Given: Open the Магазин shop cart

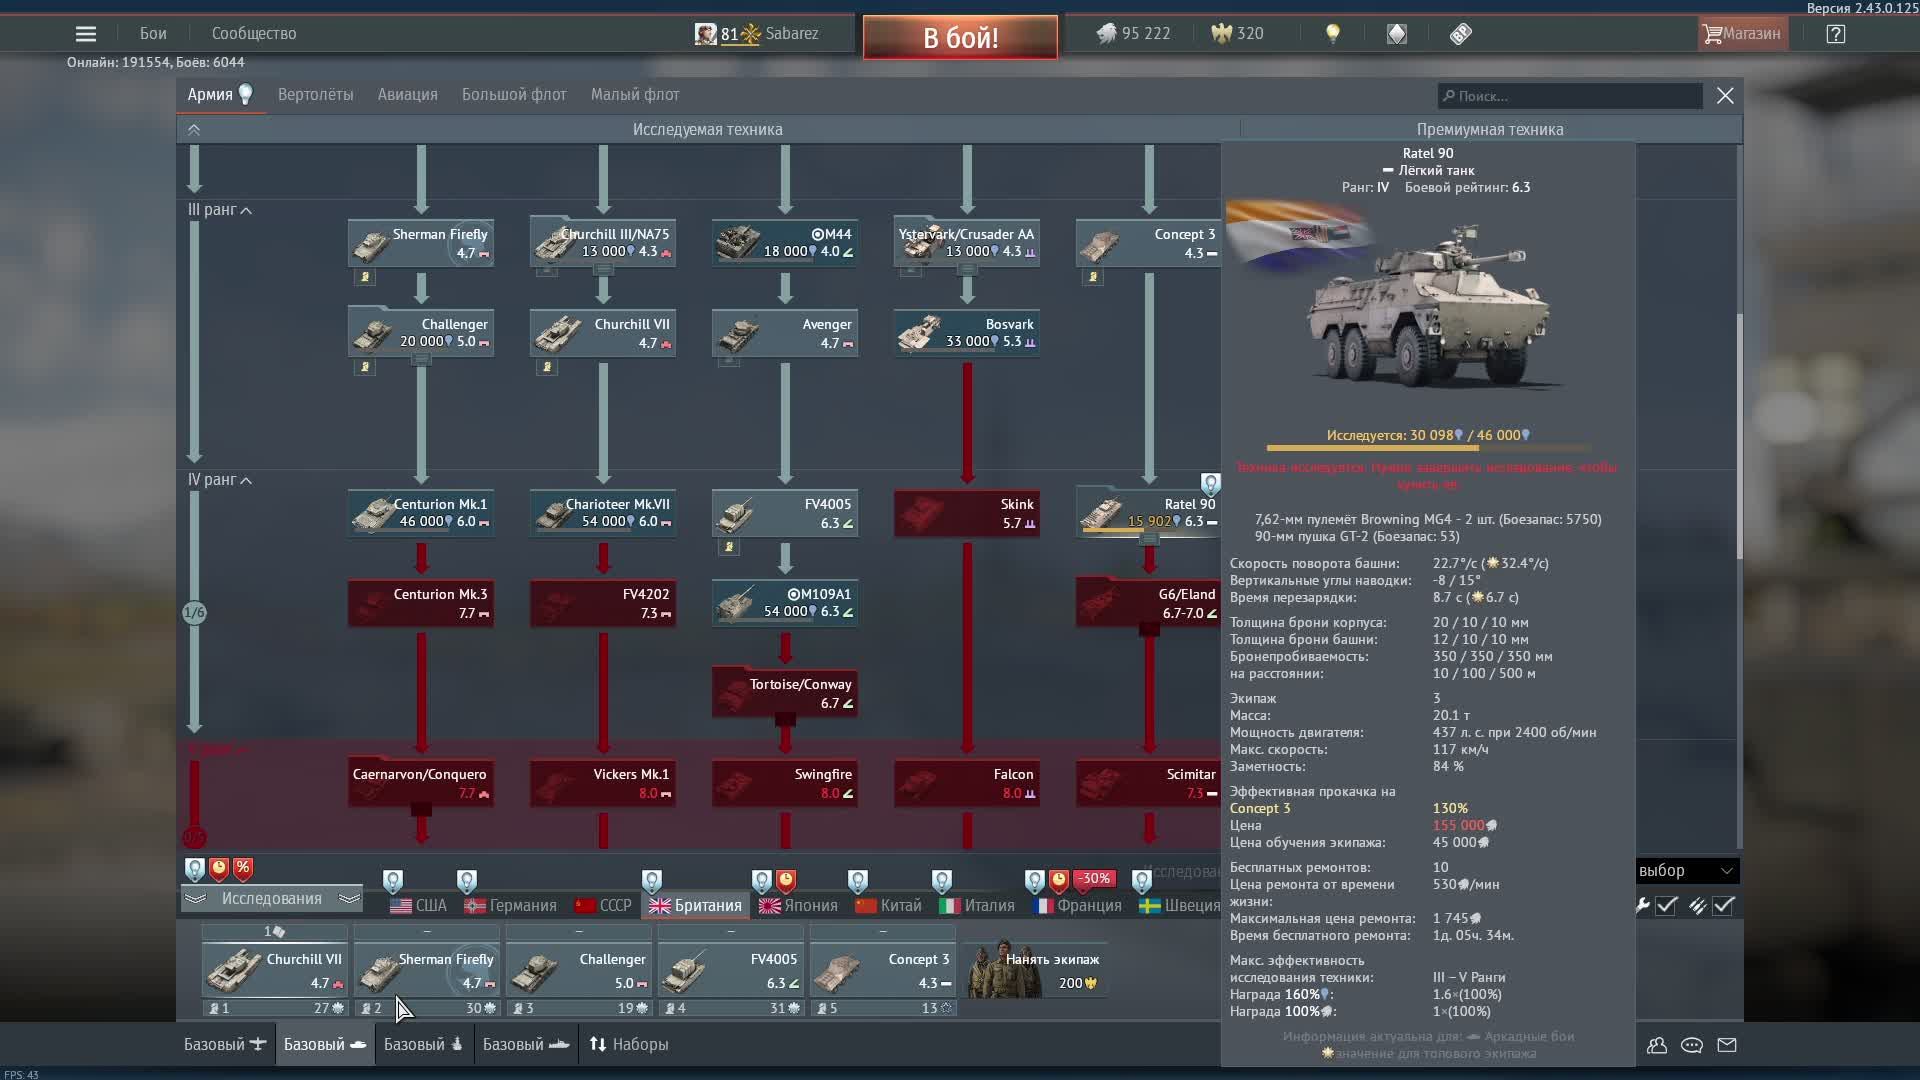Looking at the screenshot, I should (1741, 34).
